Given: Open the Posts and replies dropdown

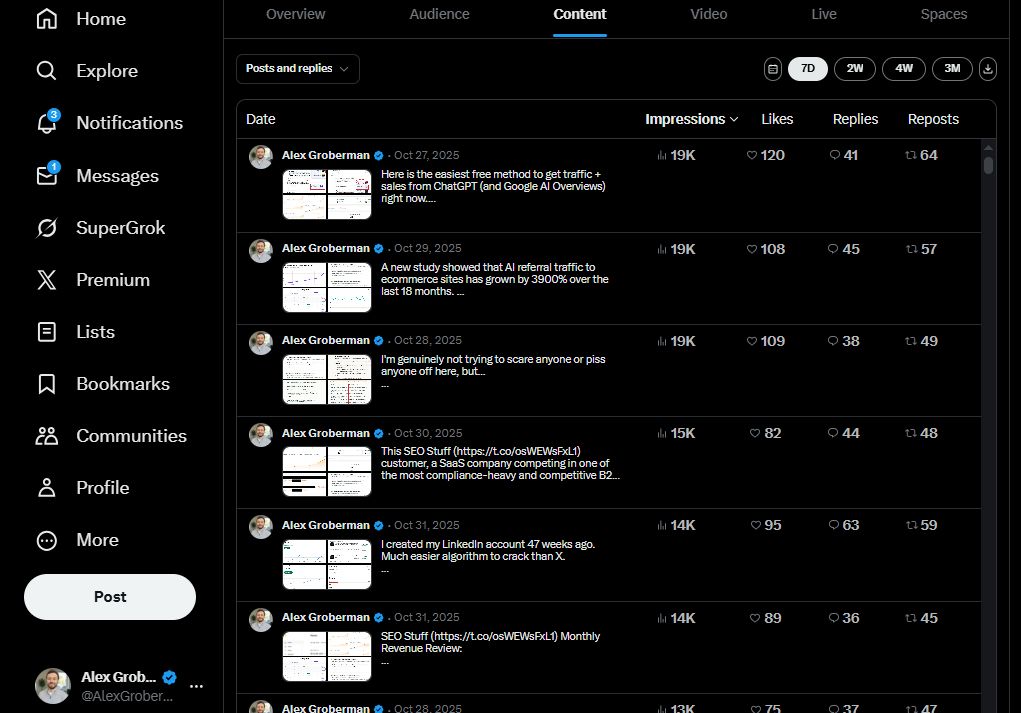Looking at the screenshot, I should (298, 68).
